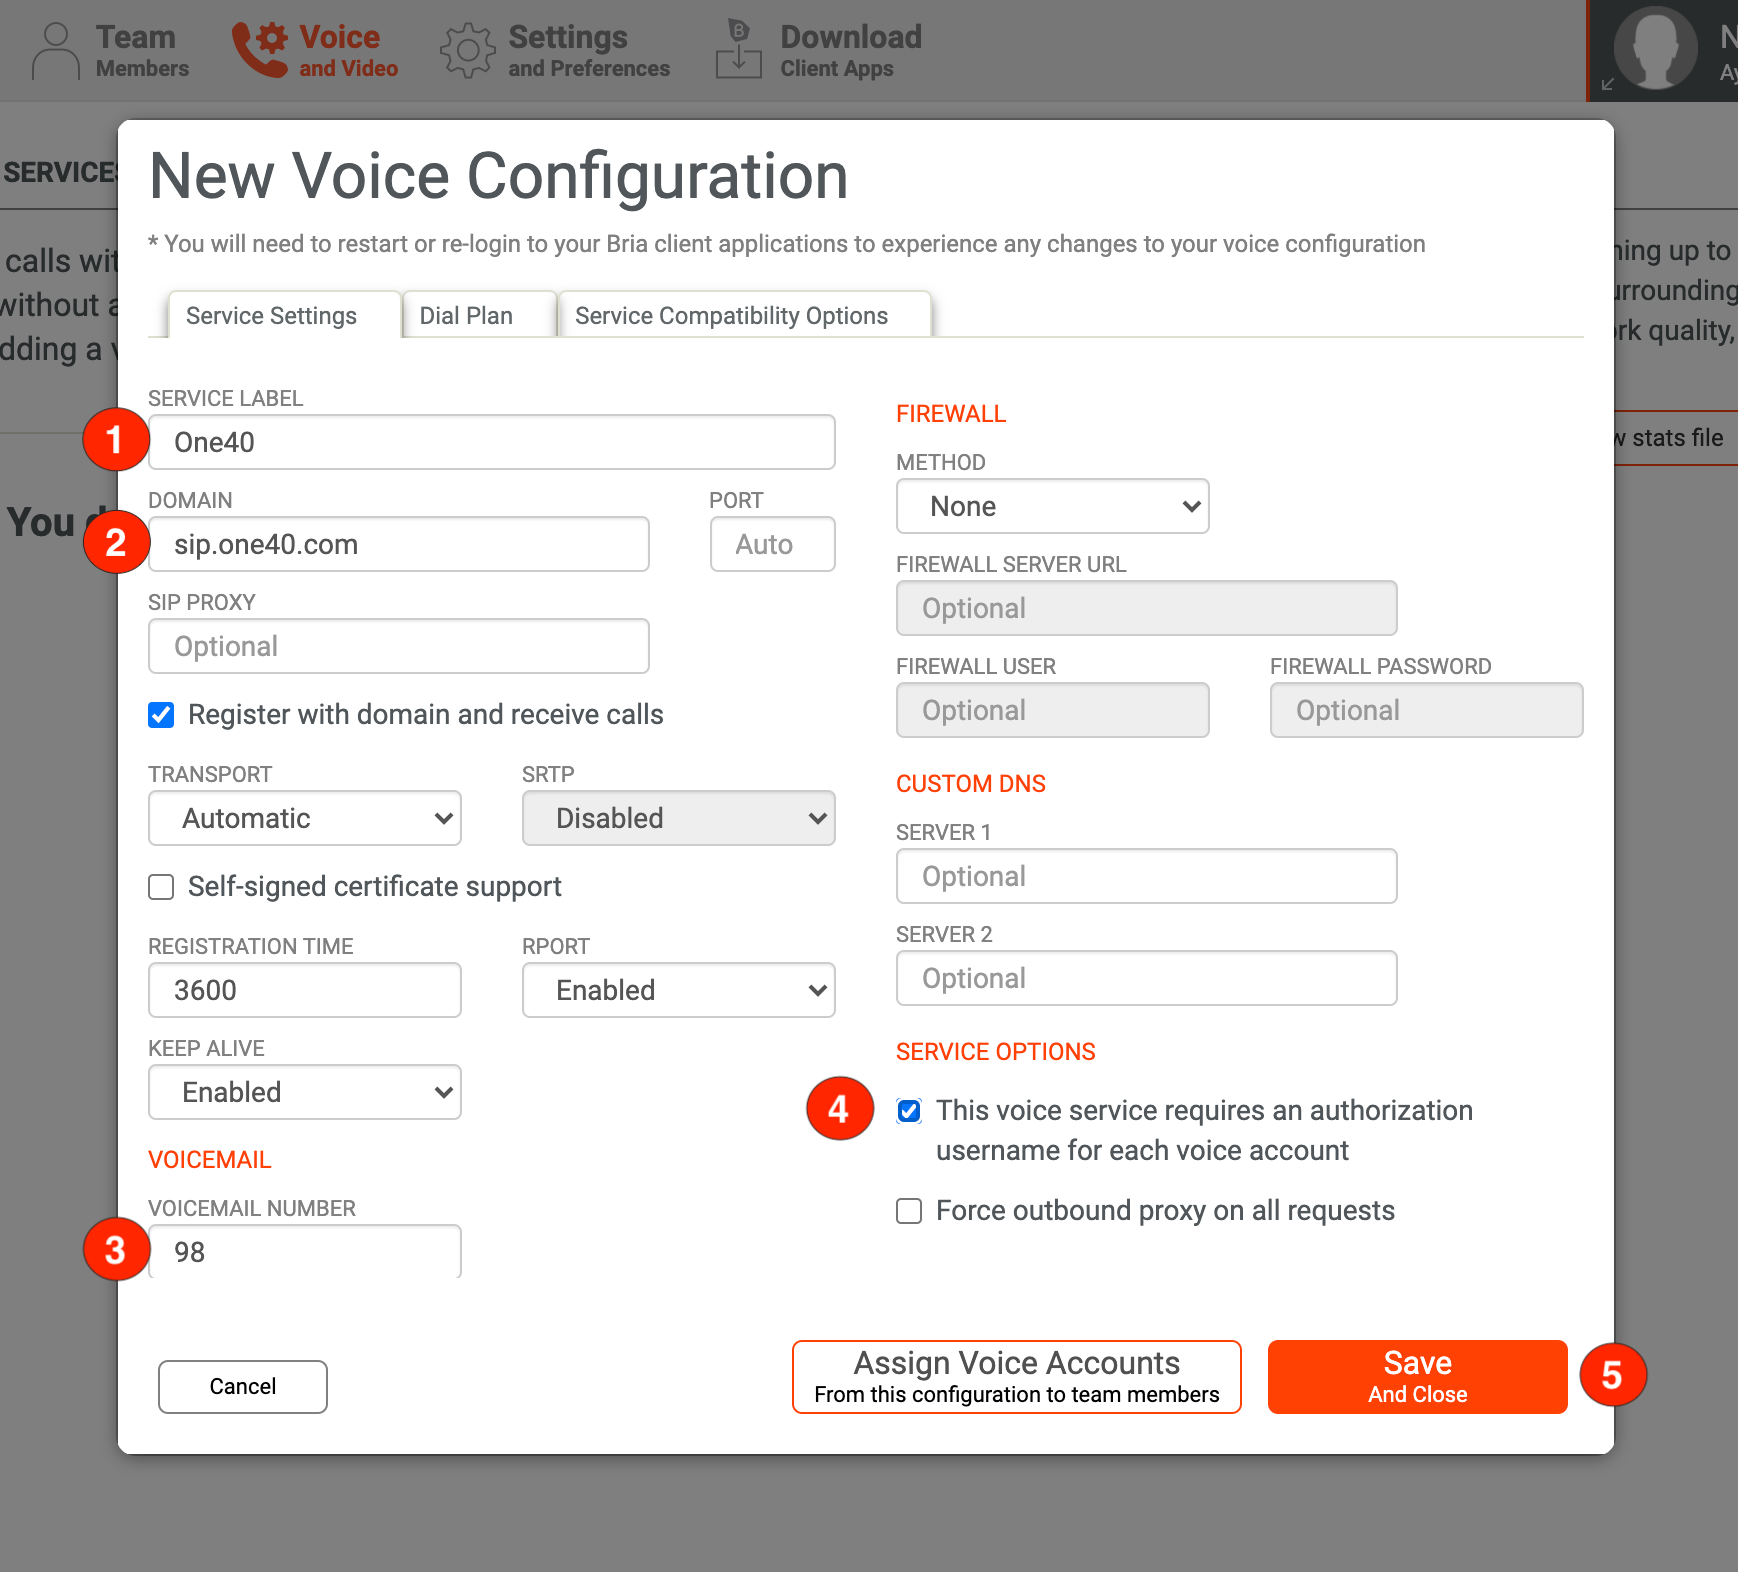1738x1572 pixels.
Task: Click Assign Voice Accounts
Action: [x=1015, y=1377]
